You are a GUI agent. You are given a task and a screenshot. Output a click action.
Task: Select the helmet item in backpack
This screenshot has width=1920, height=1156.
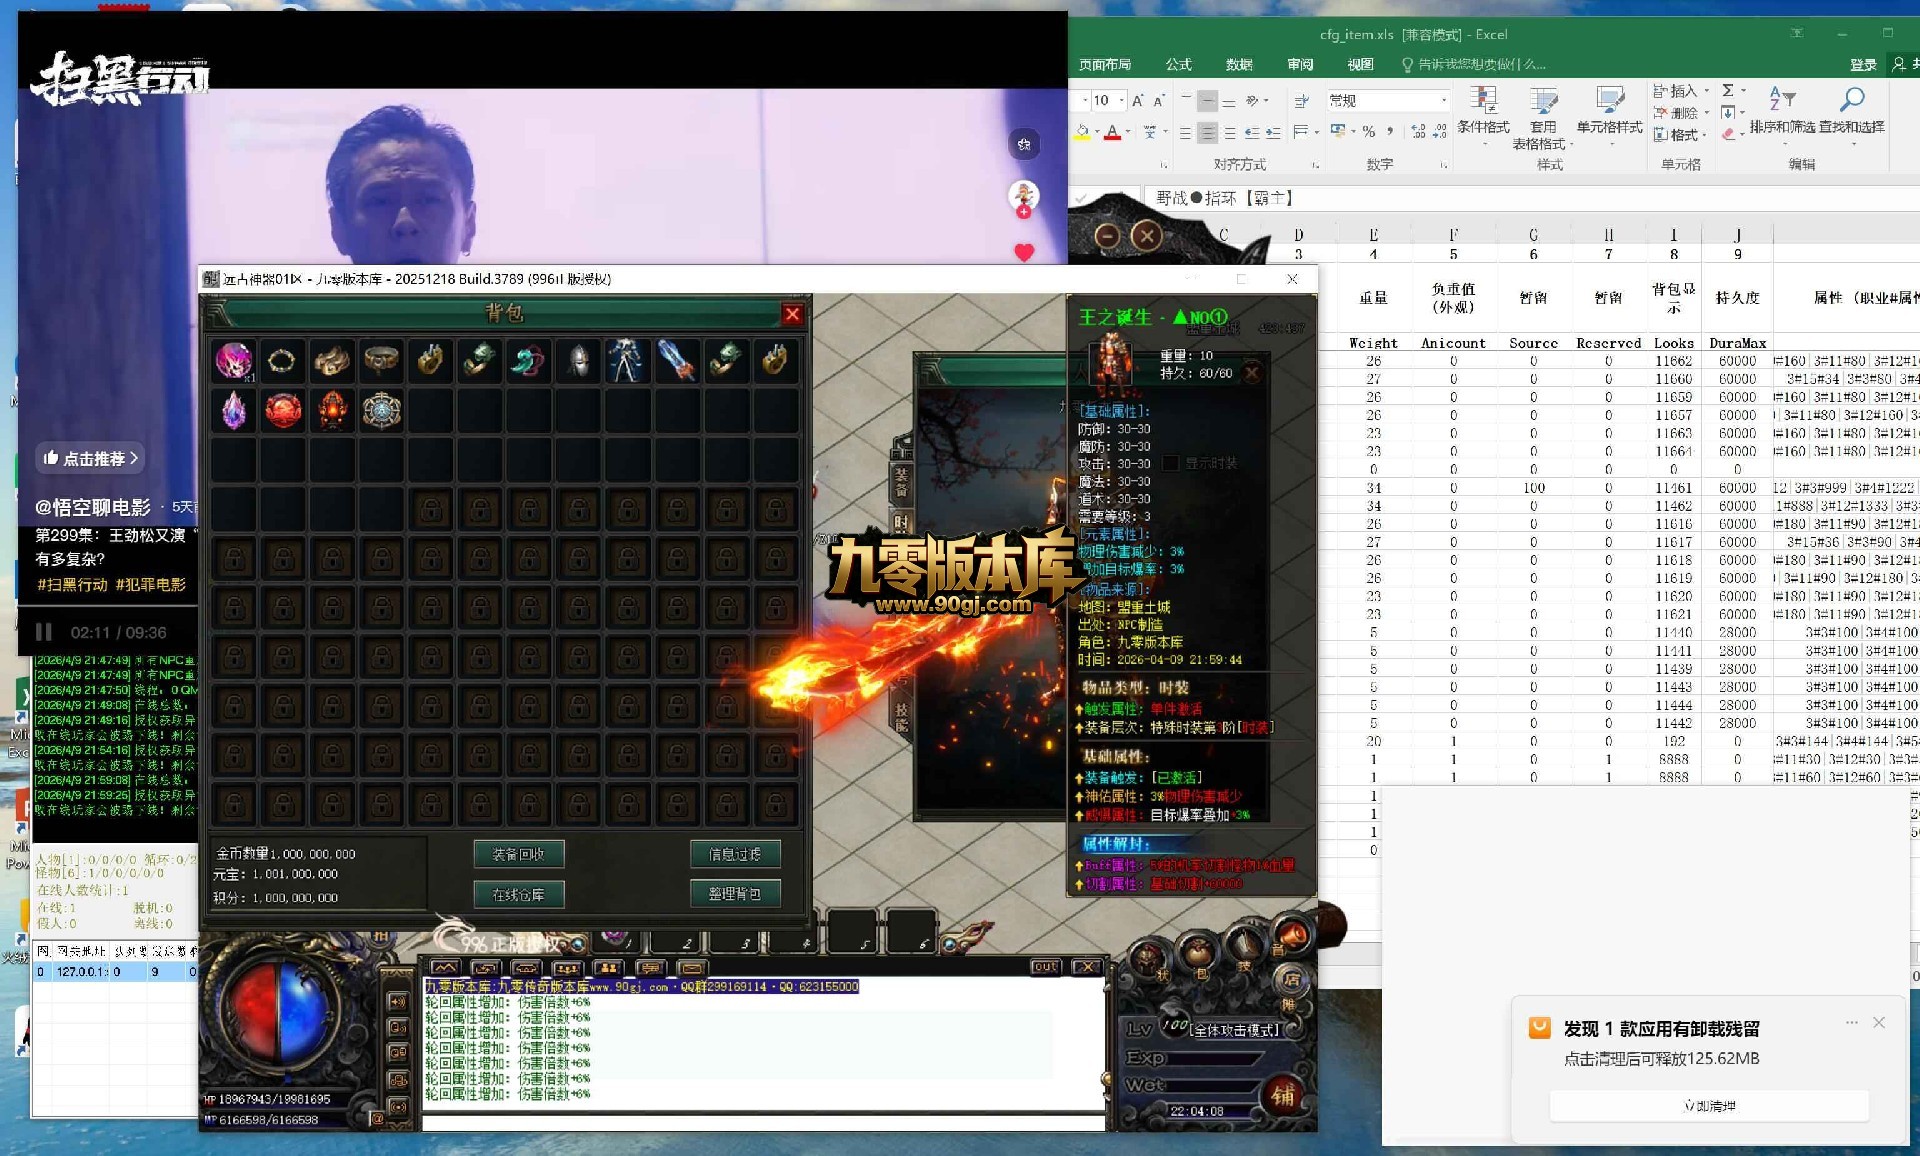[578, 361]
